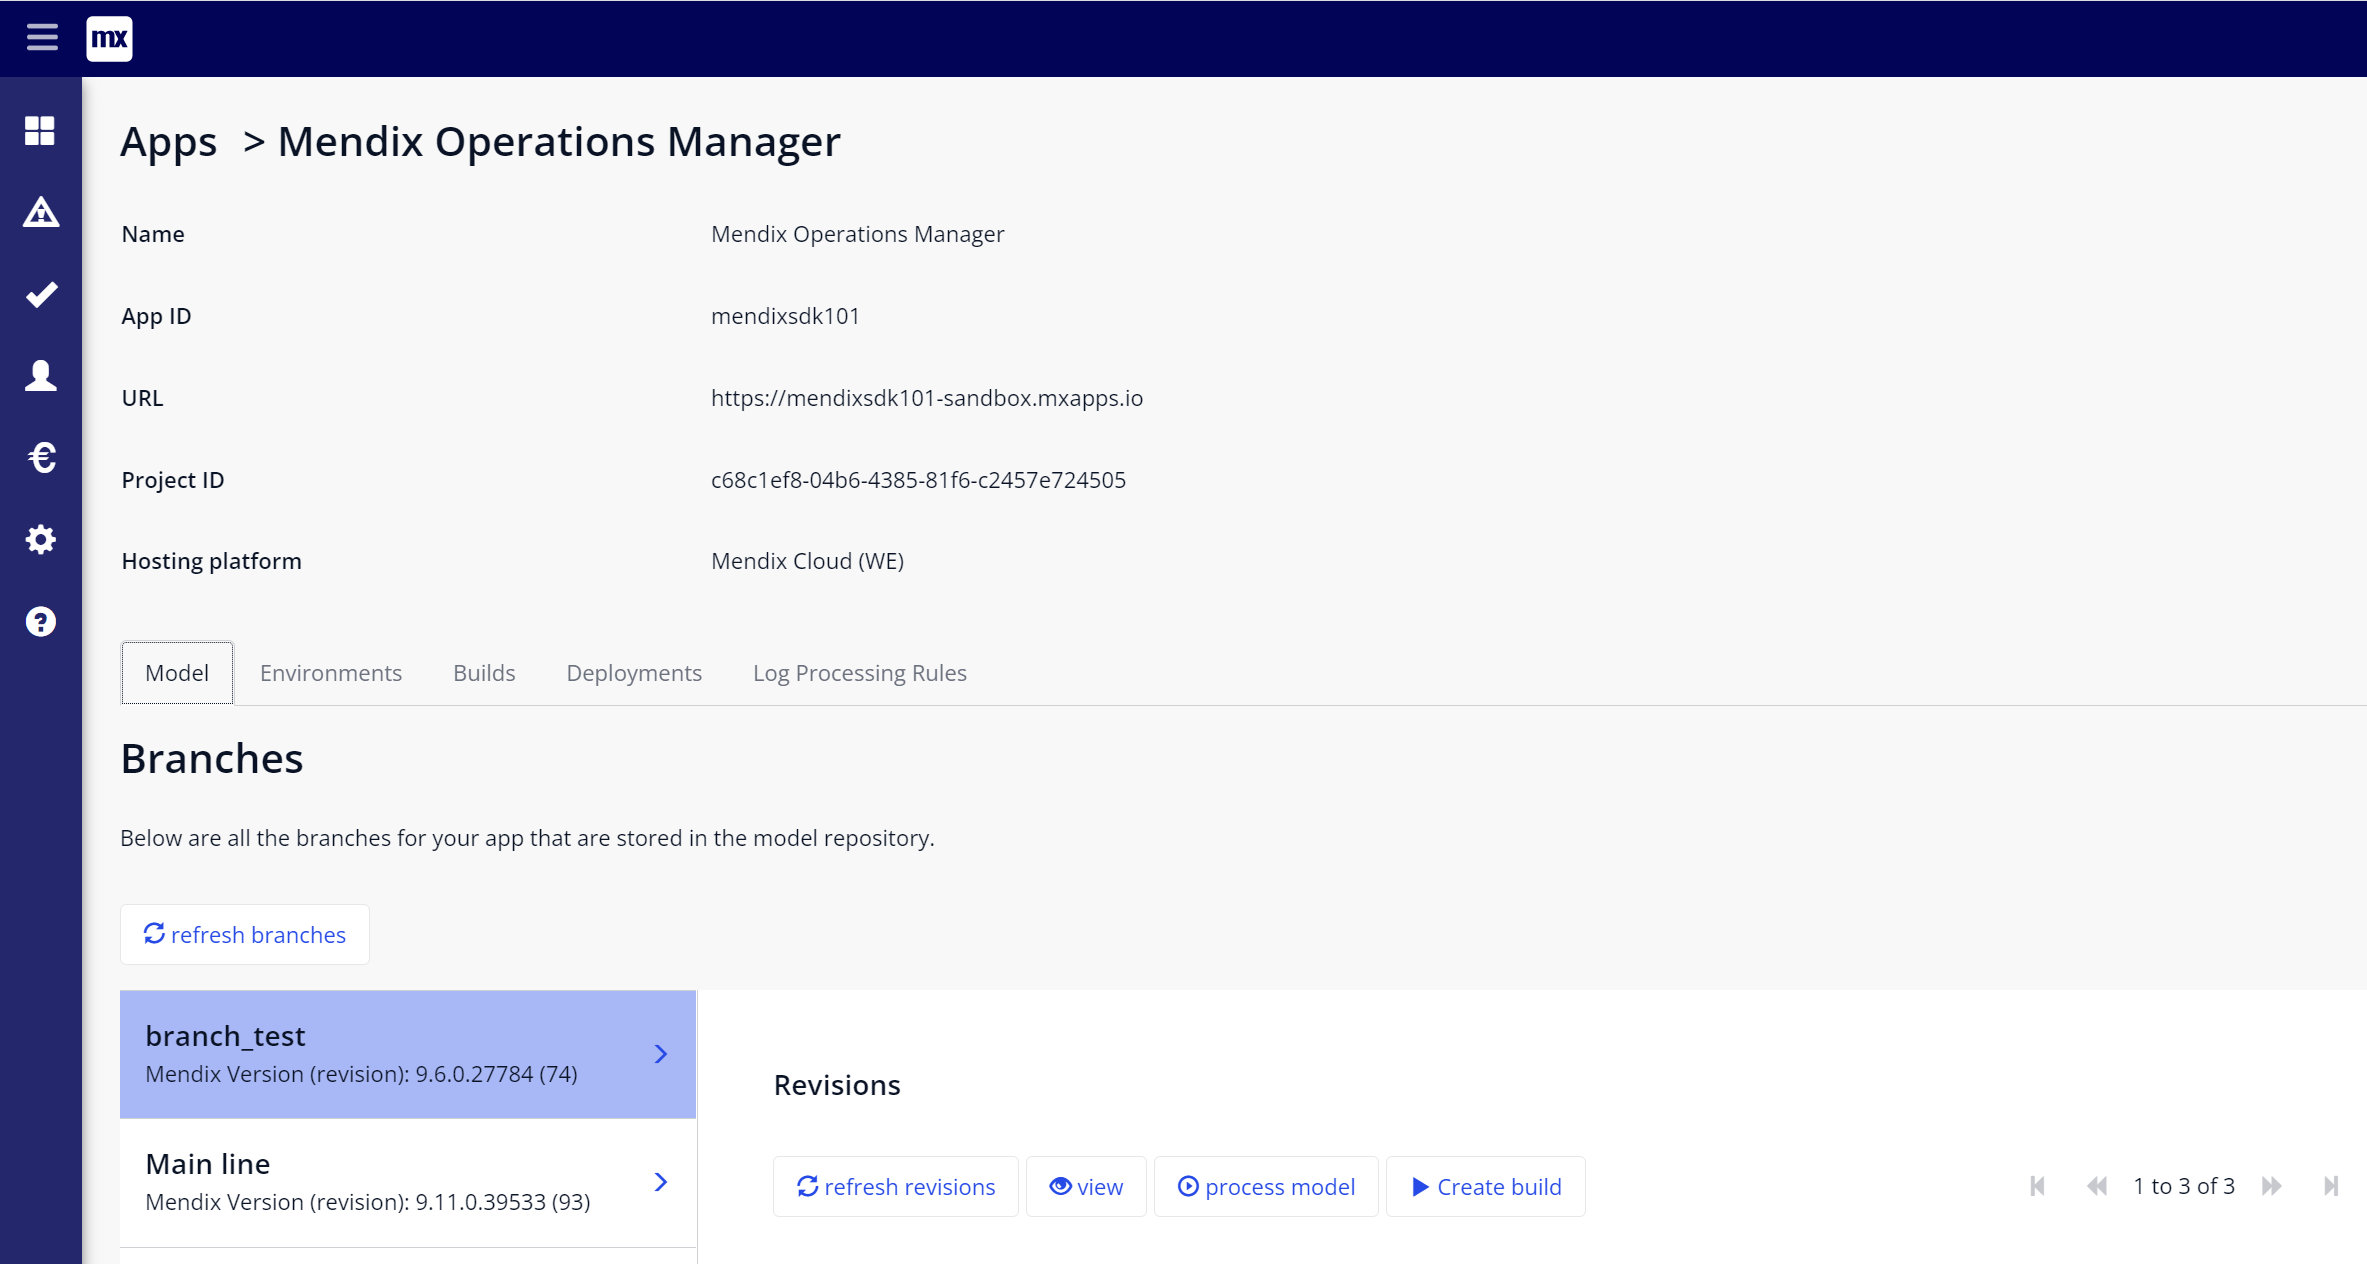Click the Revisions heading
The width and height of the screenshot is (2367, 1264).
(837, 1085)
